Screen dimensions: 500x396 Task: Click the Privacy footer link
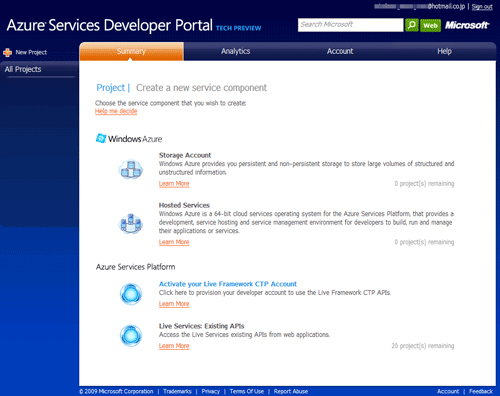[211, 391]
